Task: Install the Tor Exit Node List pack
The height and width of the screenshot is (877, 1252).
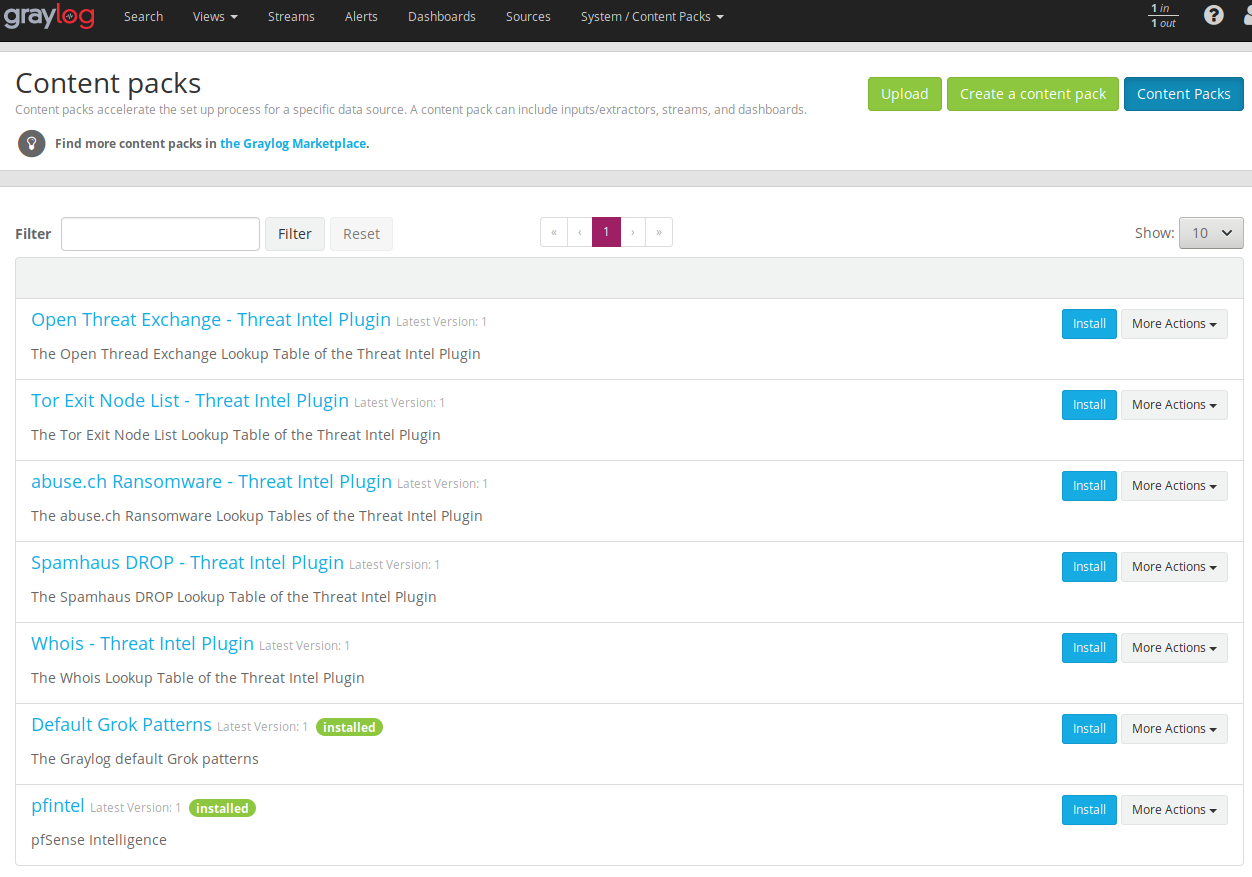Action: (1089, 405)
